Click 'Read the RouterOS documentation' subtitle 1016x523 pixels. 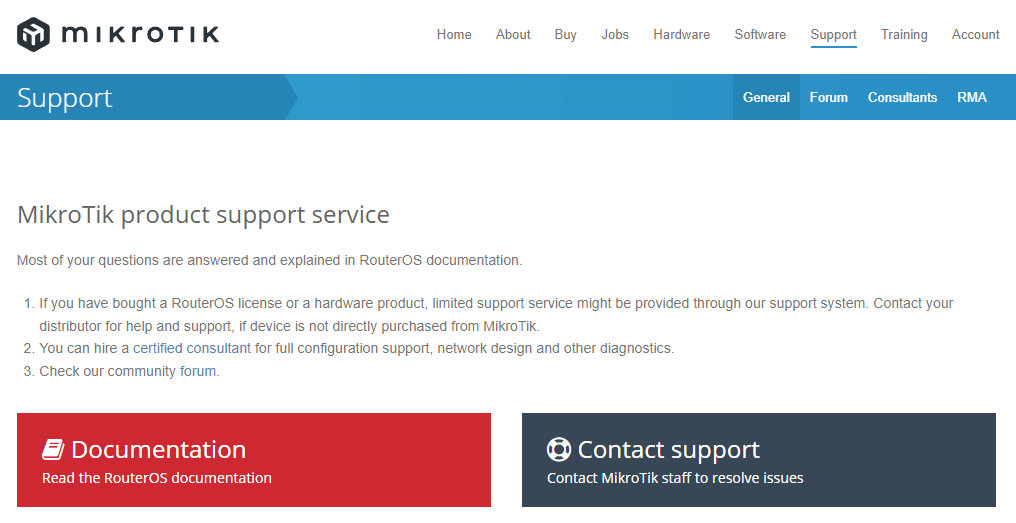coord(157,478)
